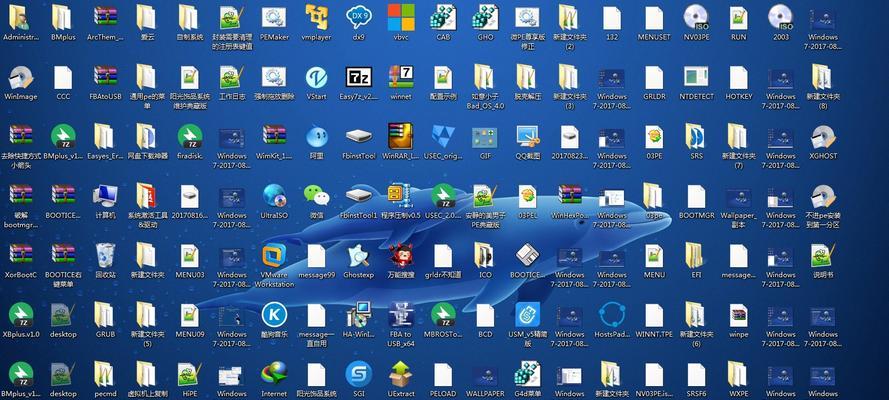This screenshot has height=400, width=889.
Task: Open the SGI icon
Action: (x=359, y=375)
